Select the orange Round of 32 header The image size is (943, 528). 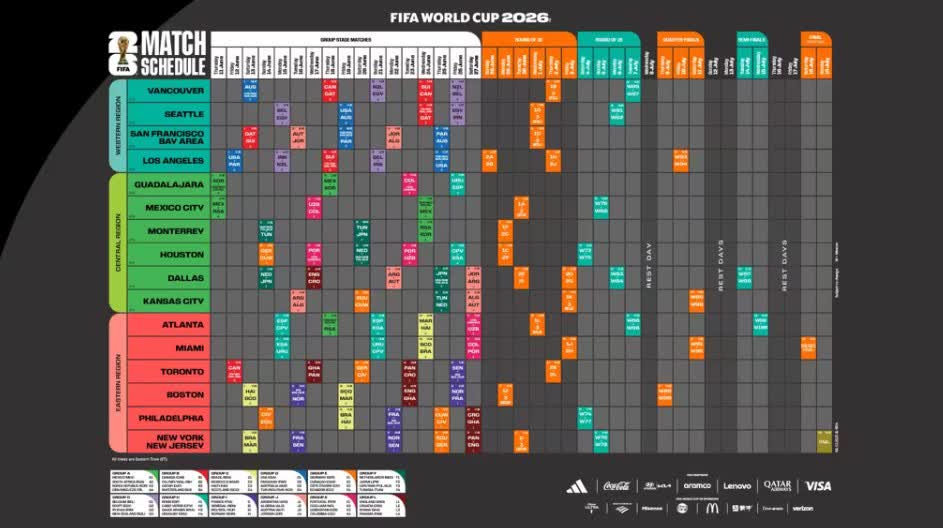click(527, 38)
